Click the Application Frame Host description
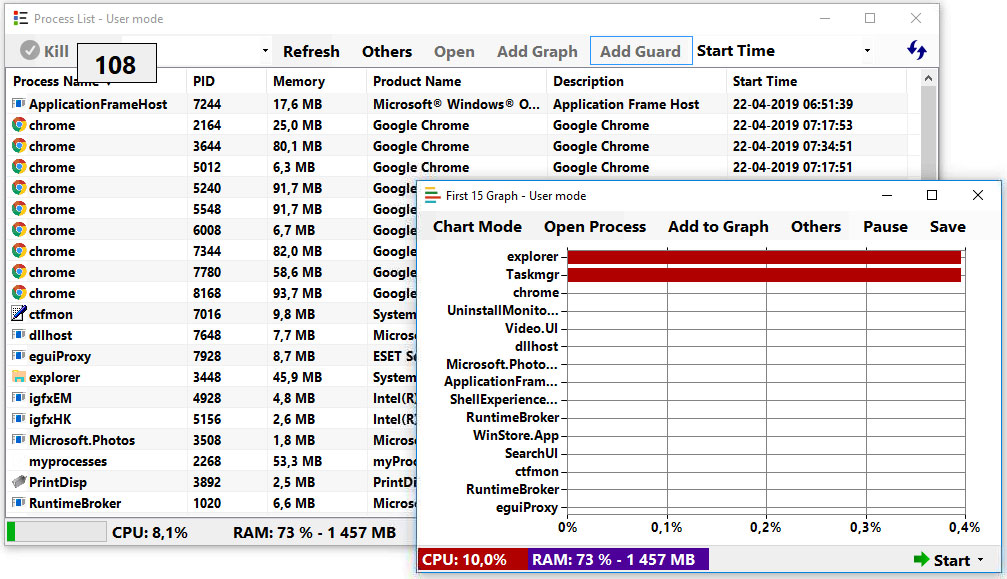Screen dimensions: 1007x579 point(626,104)
